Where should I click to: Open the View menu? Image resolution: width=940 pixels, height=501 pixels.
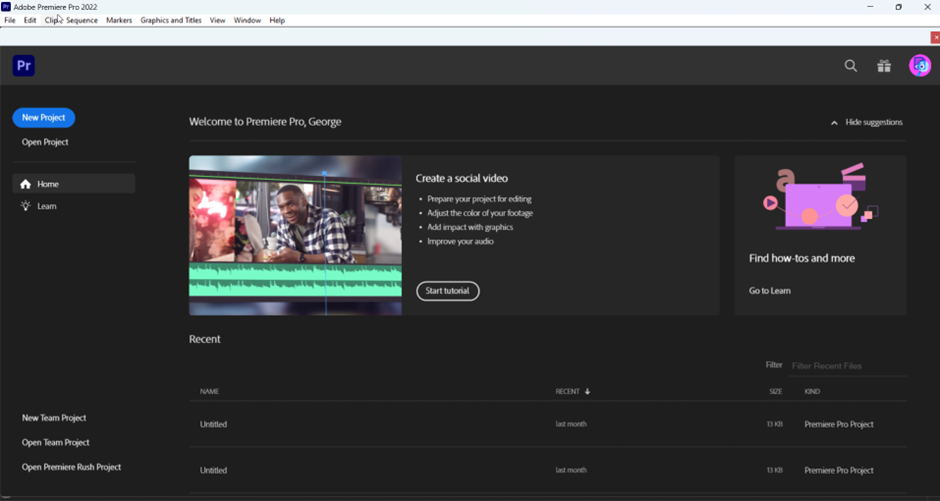218,20
